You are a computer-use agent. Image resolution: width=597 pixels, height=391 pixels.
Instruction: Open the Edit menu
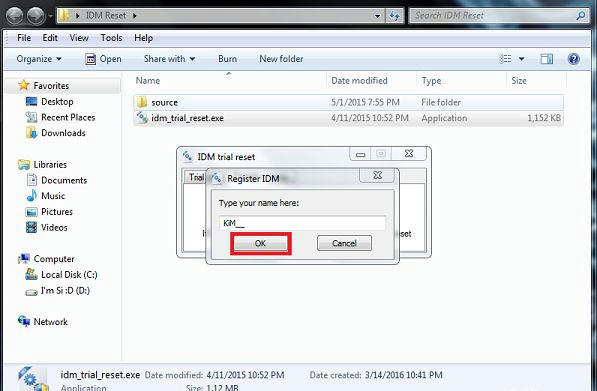[50, 38]
